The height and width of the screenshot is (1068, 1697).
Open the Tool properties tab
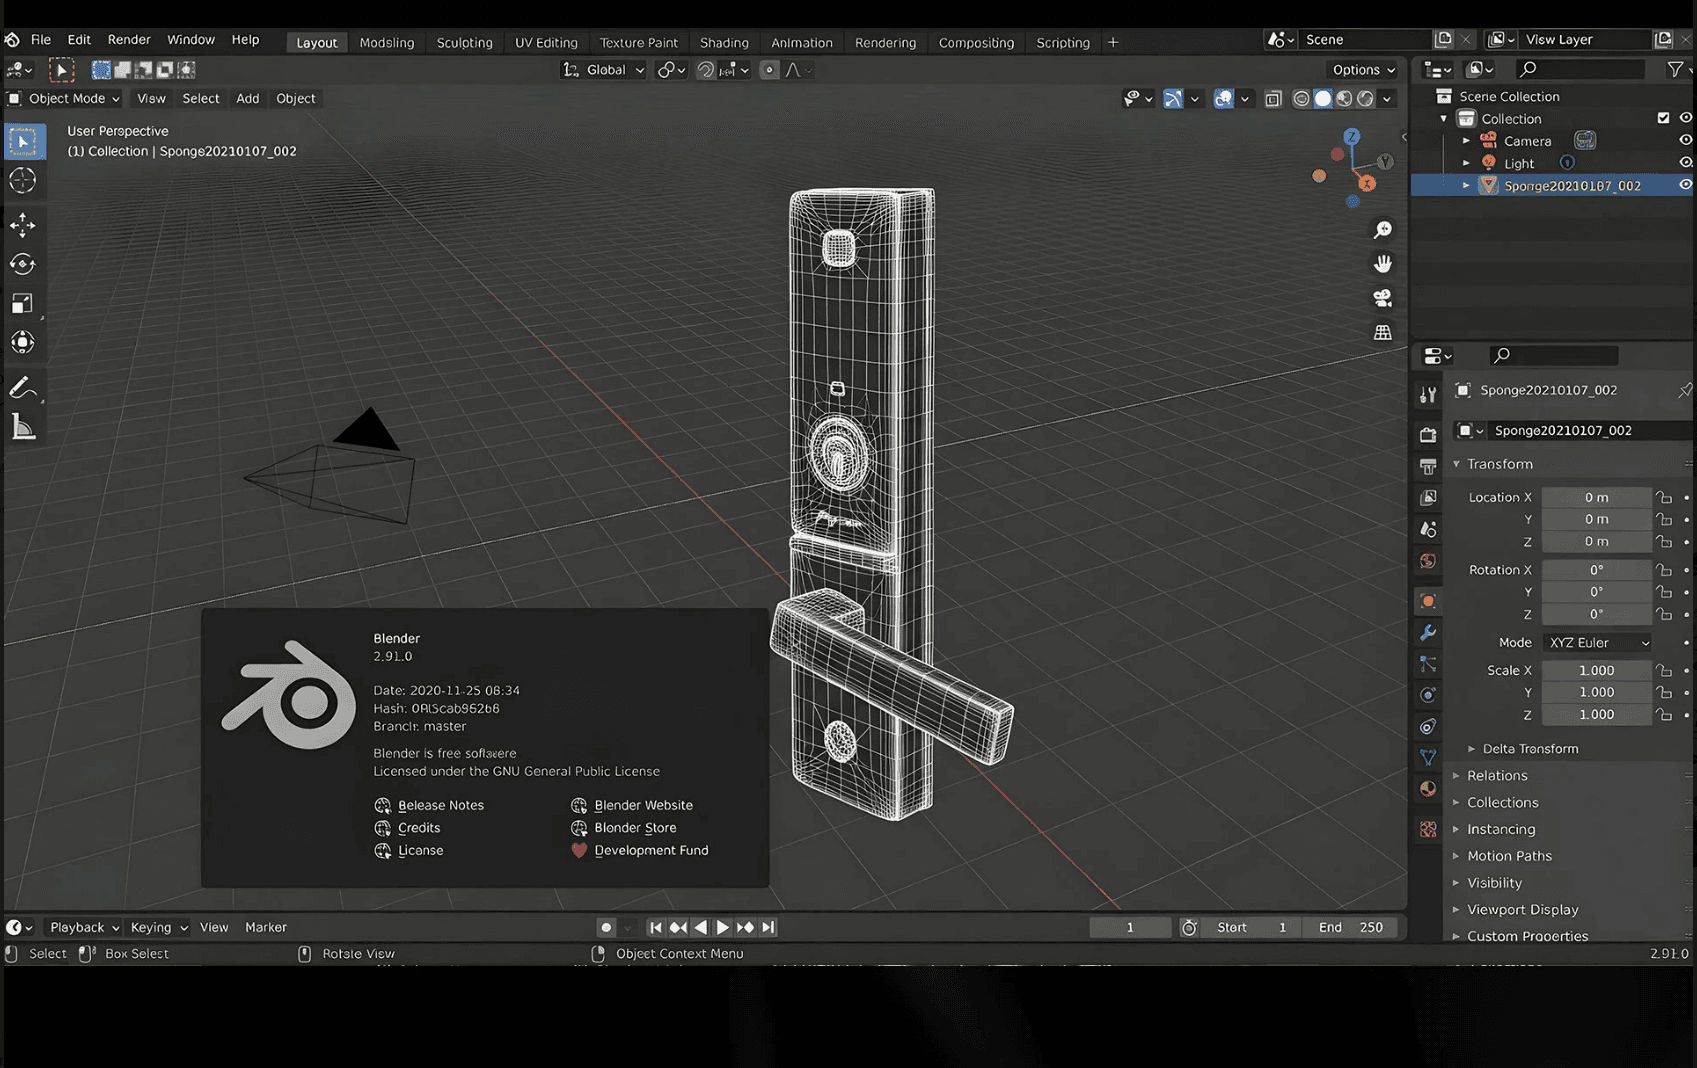(1428, 395)
